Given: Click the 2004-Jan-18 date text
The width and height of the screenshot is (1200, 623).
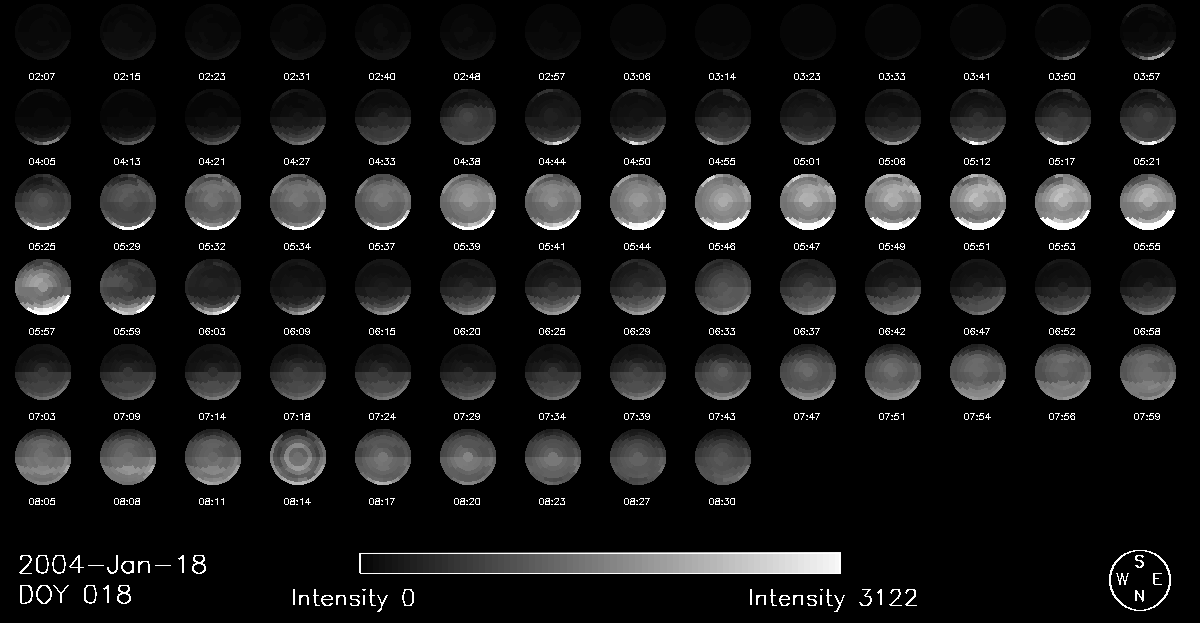Looking at the screenshot, I should [x=113, y=565].
